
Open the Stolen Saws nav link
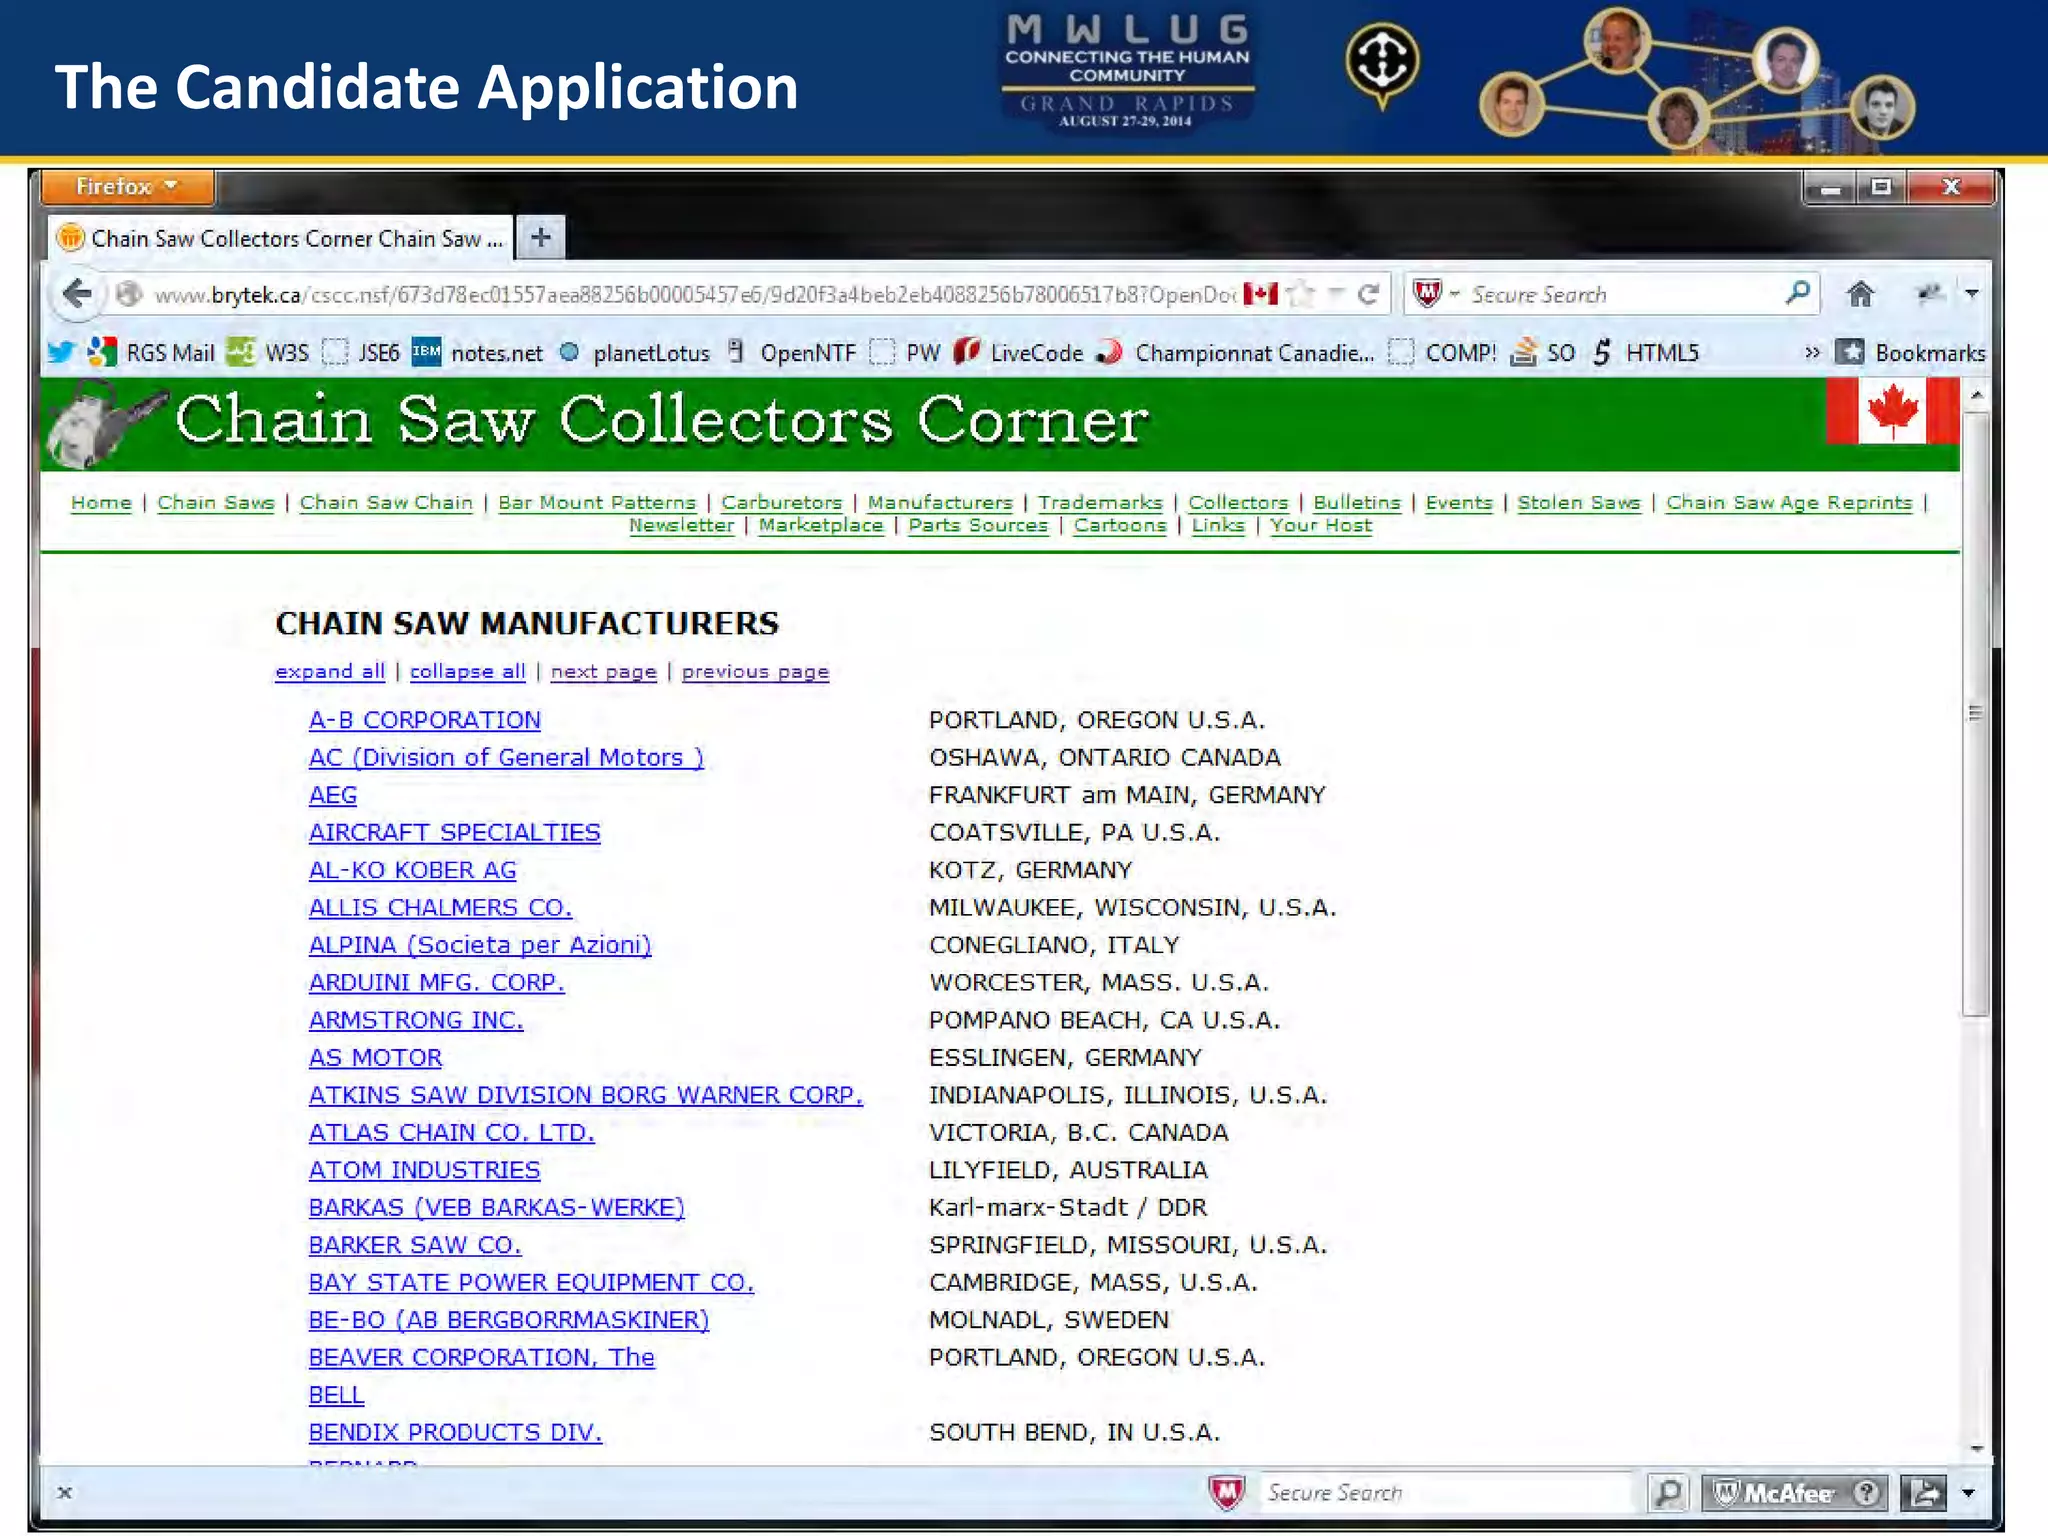point(1579,503)
